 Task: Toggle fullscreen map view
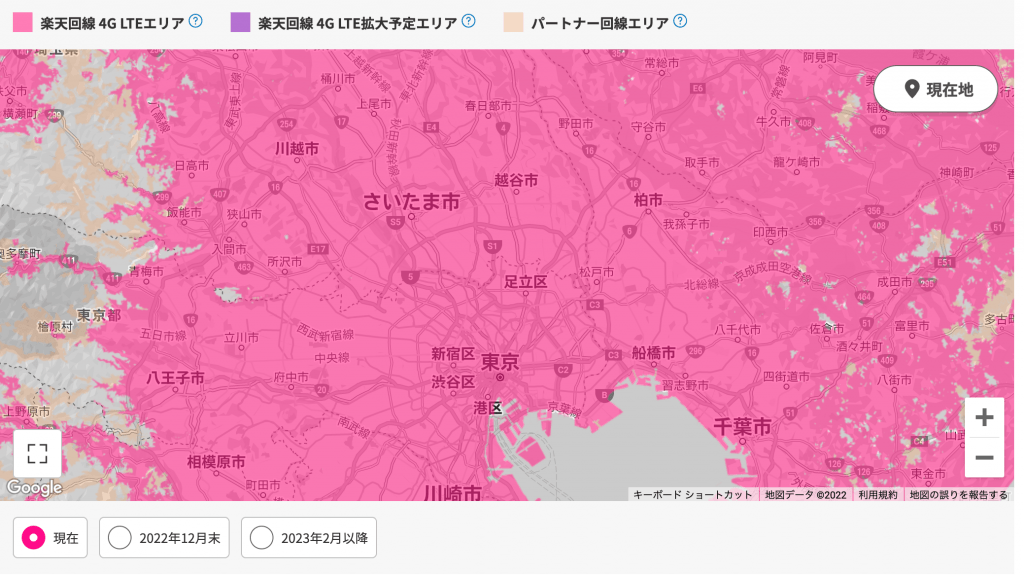[x=37, y=454]
